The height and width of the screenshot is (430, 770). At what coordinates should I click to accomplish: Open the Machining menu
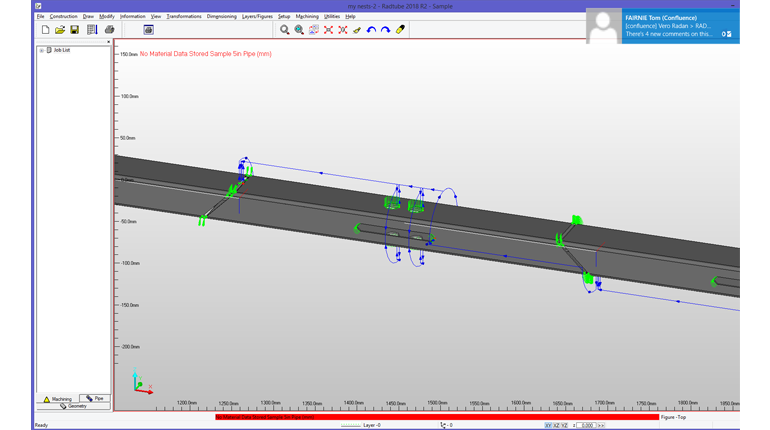306,16
